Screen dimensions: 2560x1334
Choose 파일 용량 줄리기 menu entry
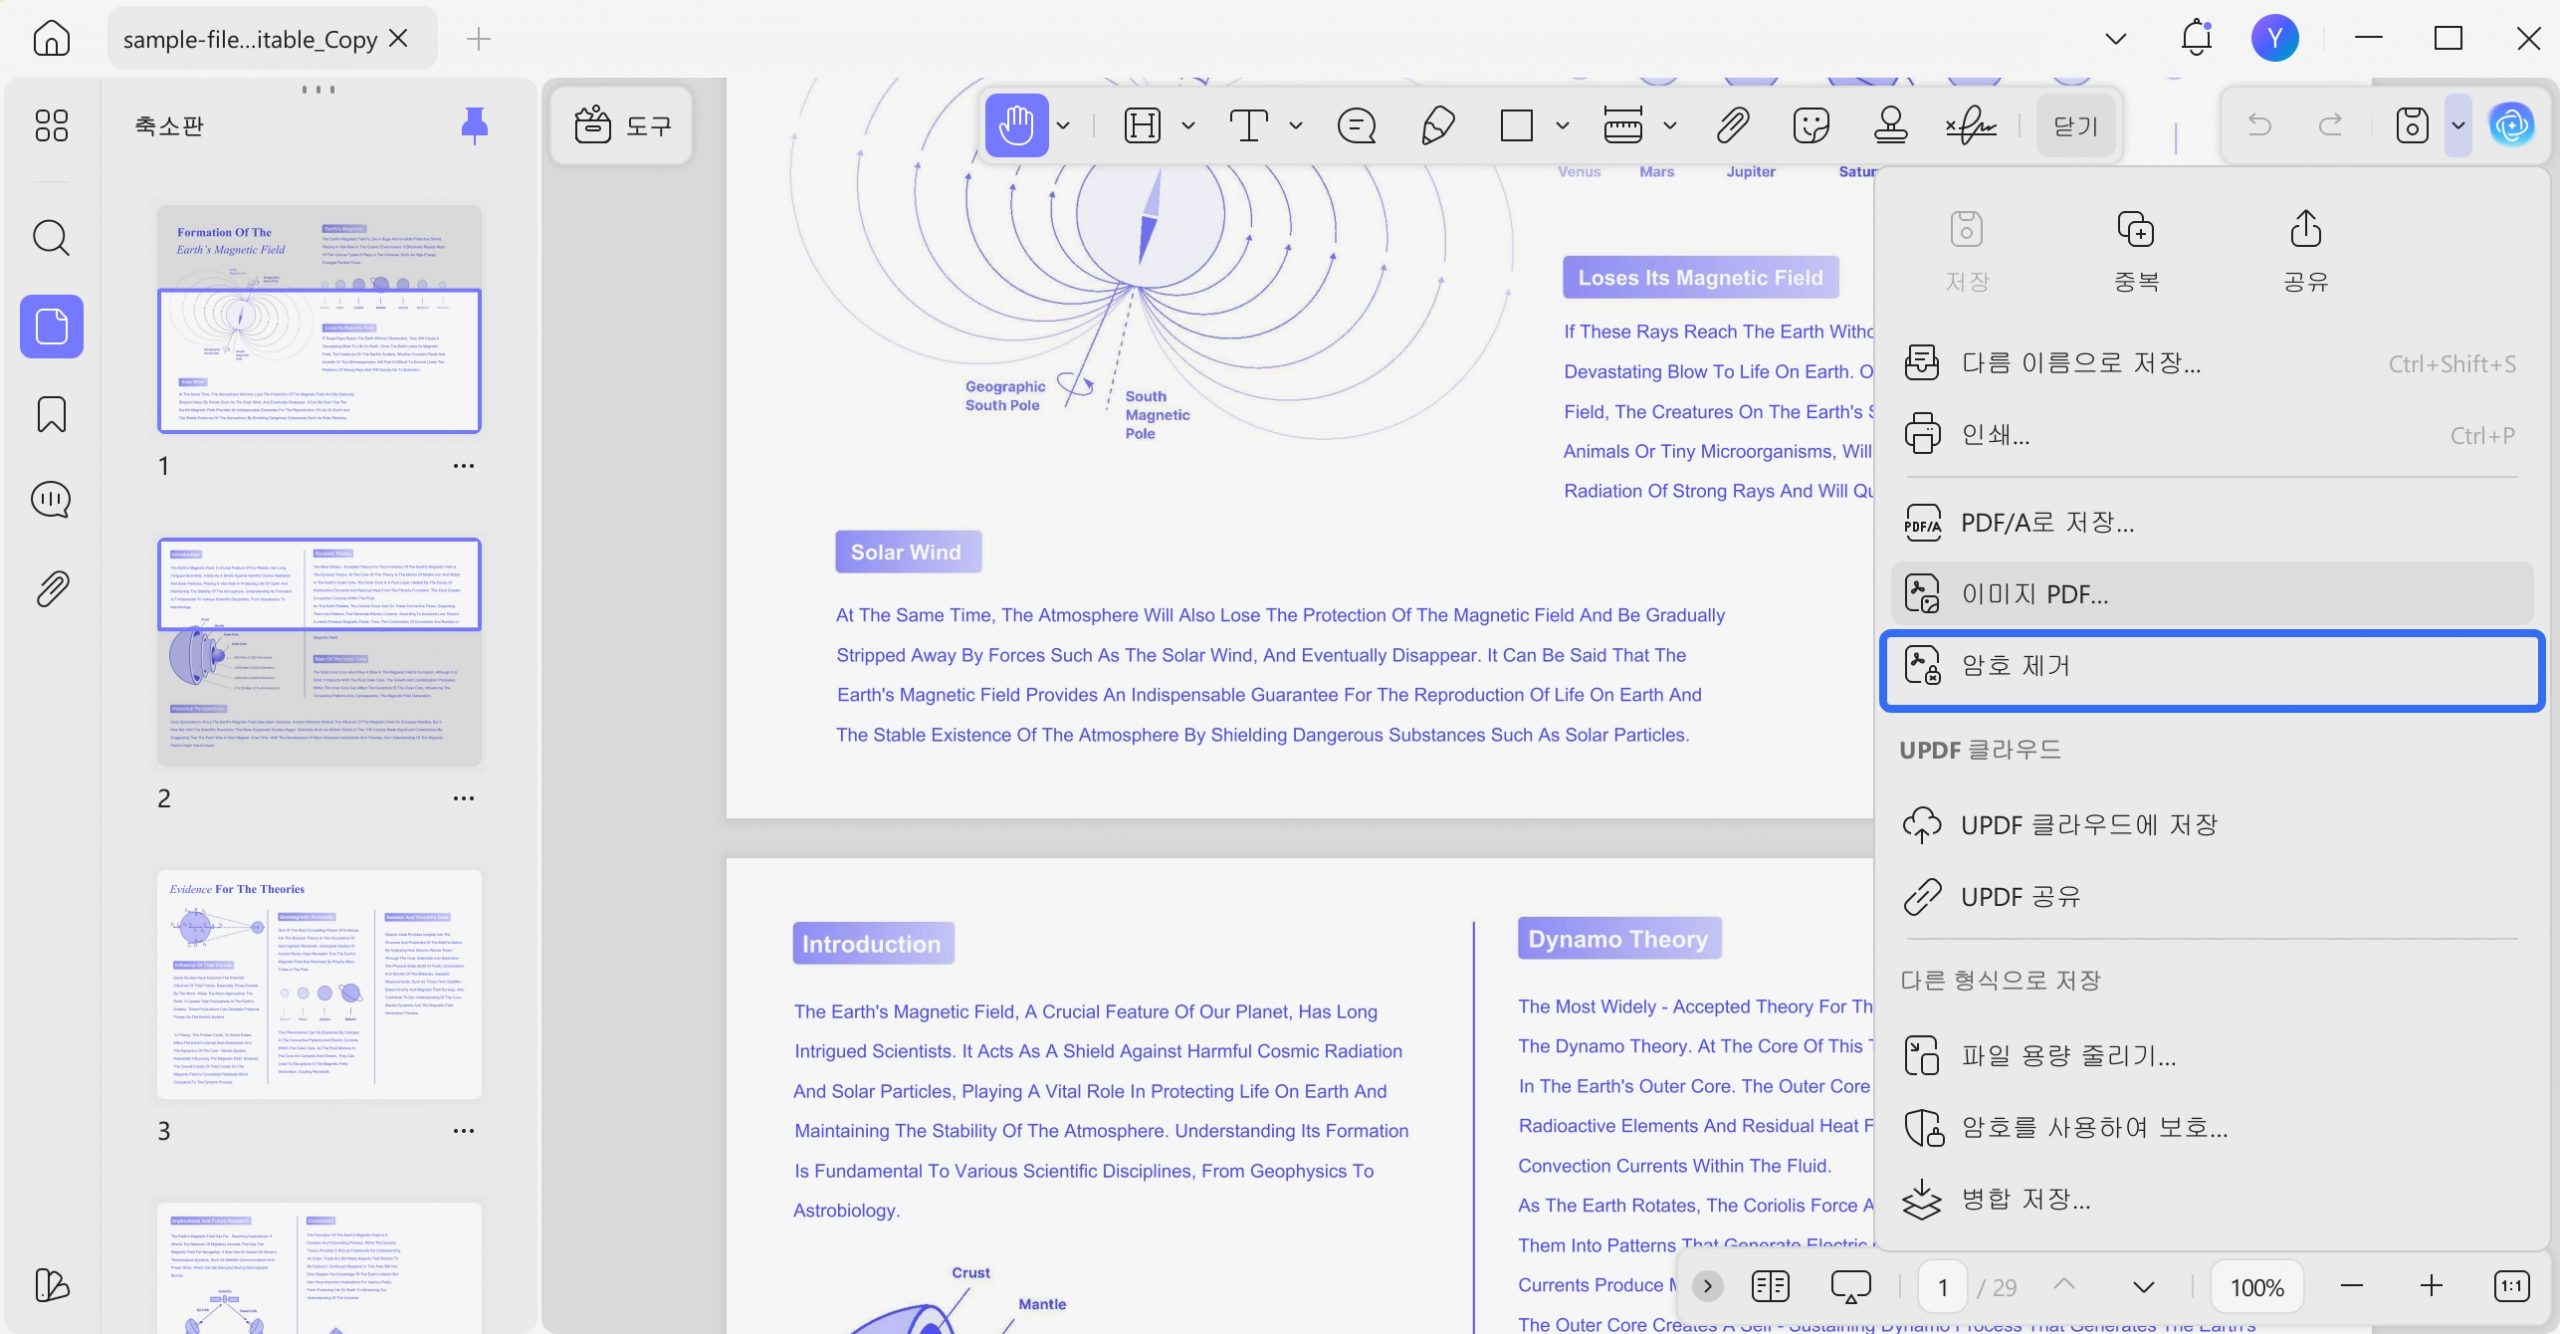pyautogui.click(x=2210, y=1056)
